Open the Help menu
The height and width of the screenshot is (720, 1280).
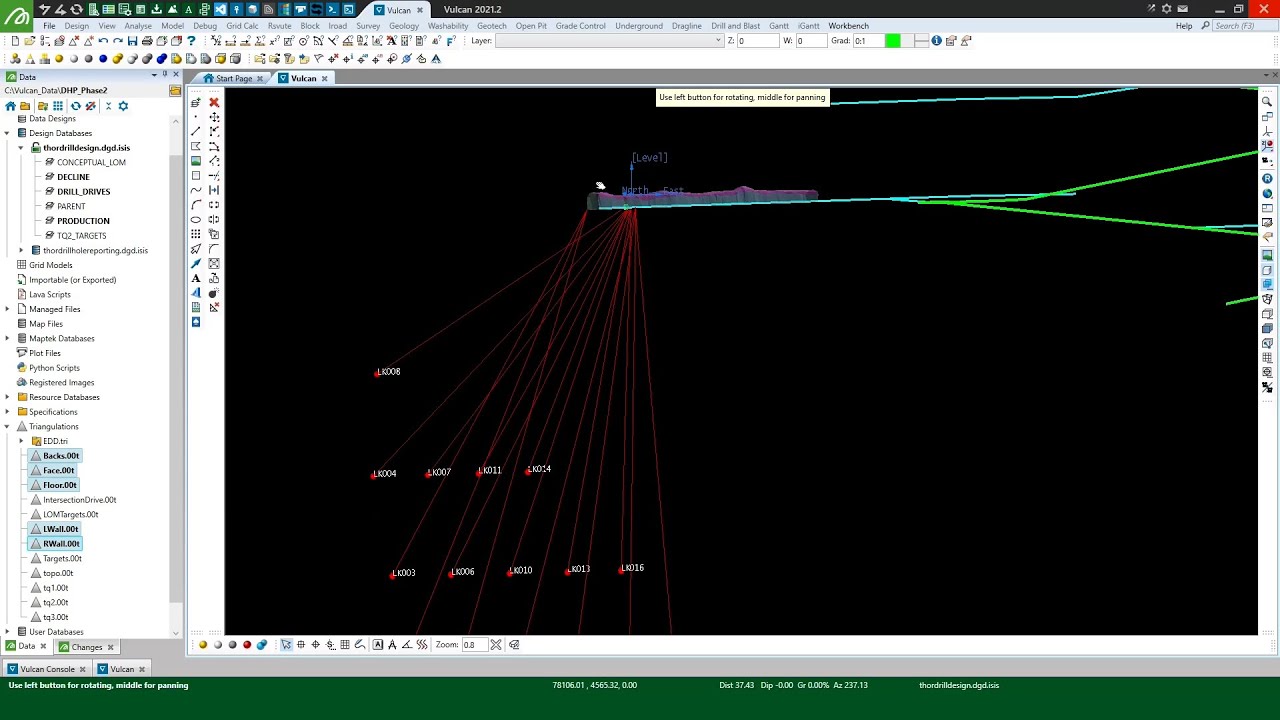1184,26
